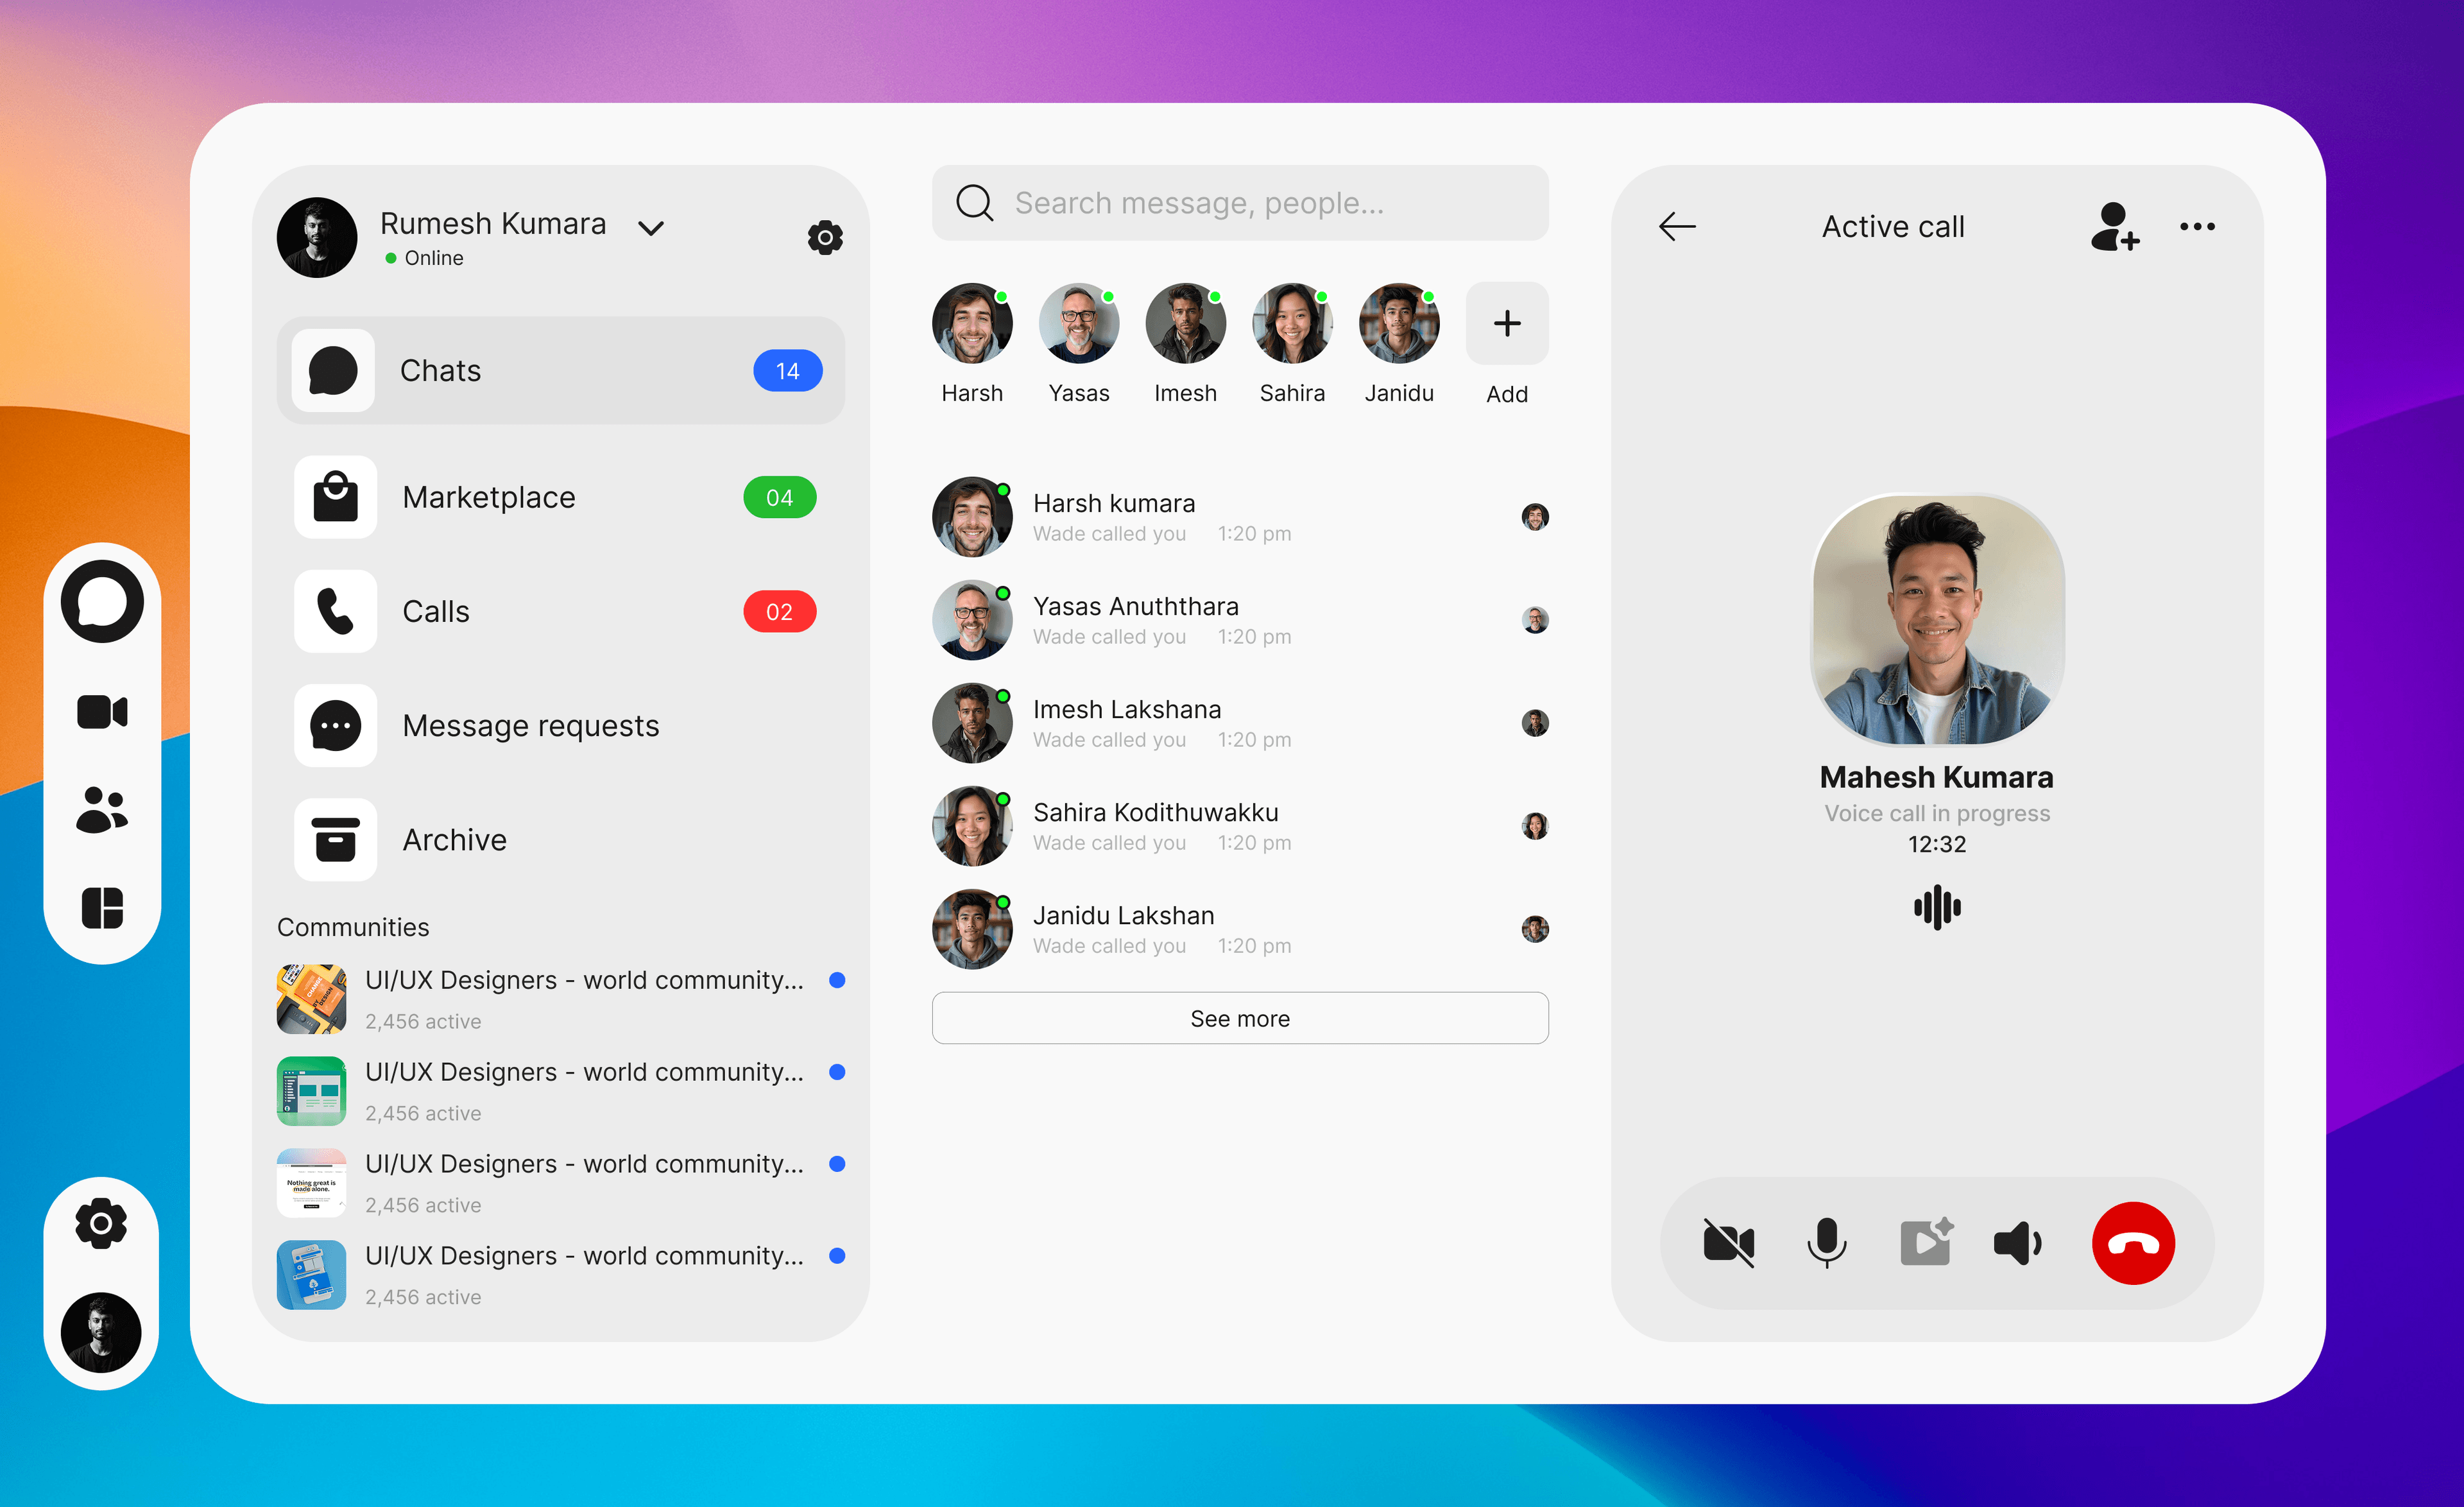Click the audio waveform indicator
Viewport: 2464px width, 1507px height.
pos(1937,907)
